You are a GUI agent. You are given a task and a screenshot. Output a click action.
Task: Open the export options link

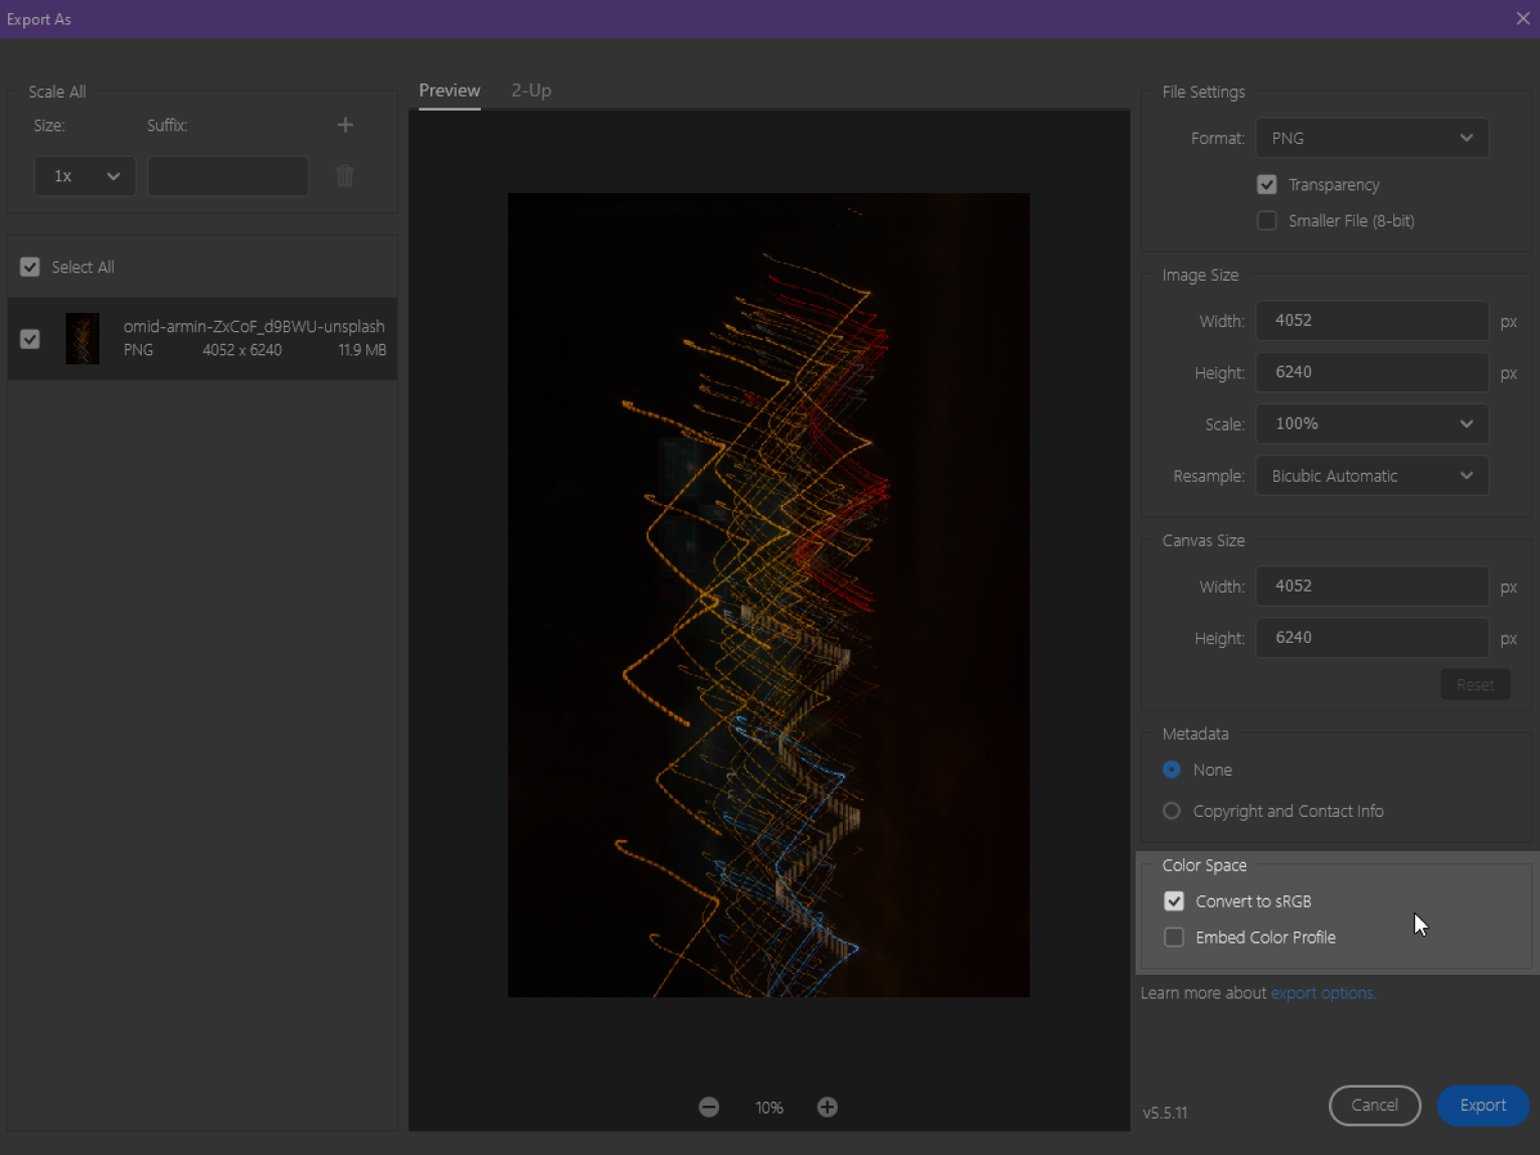[x=1322, y=993]
